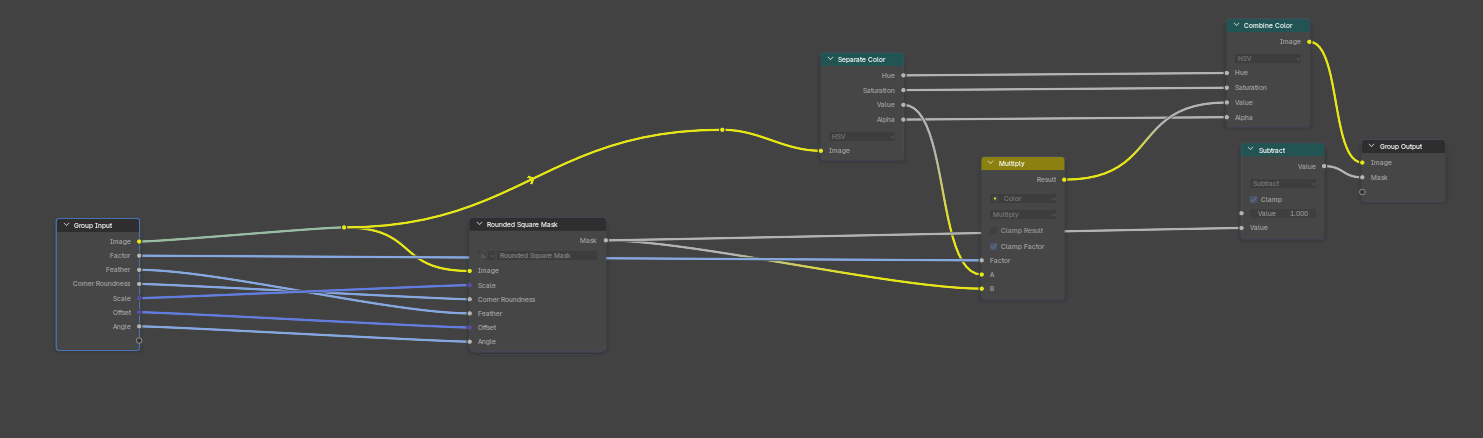The height and width of the screenshot is (438, 1483).
Task: Click the Value 1.000 field
Action: pyautogui.click(x=1283, y=213)
